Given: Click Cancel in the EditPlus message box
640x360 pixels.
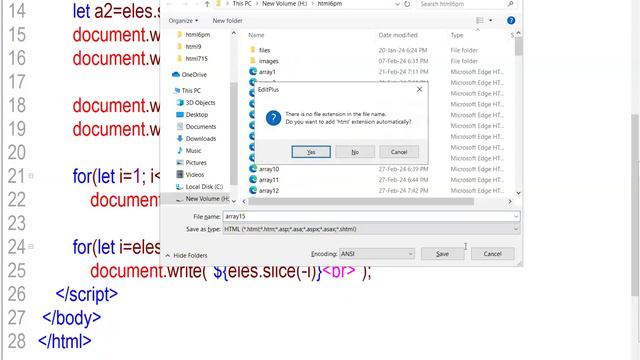Looking at the screenshot, I should click(399, 152).
